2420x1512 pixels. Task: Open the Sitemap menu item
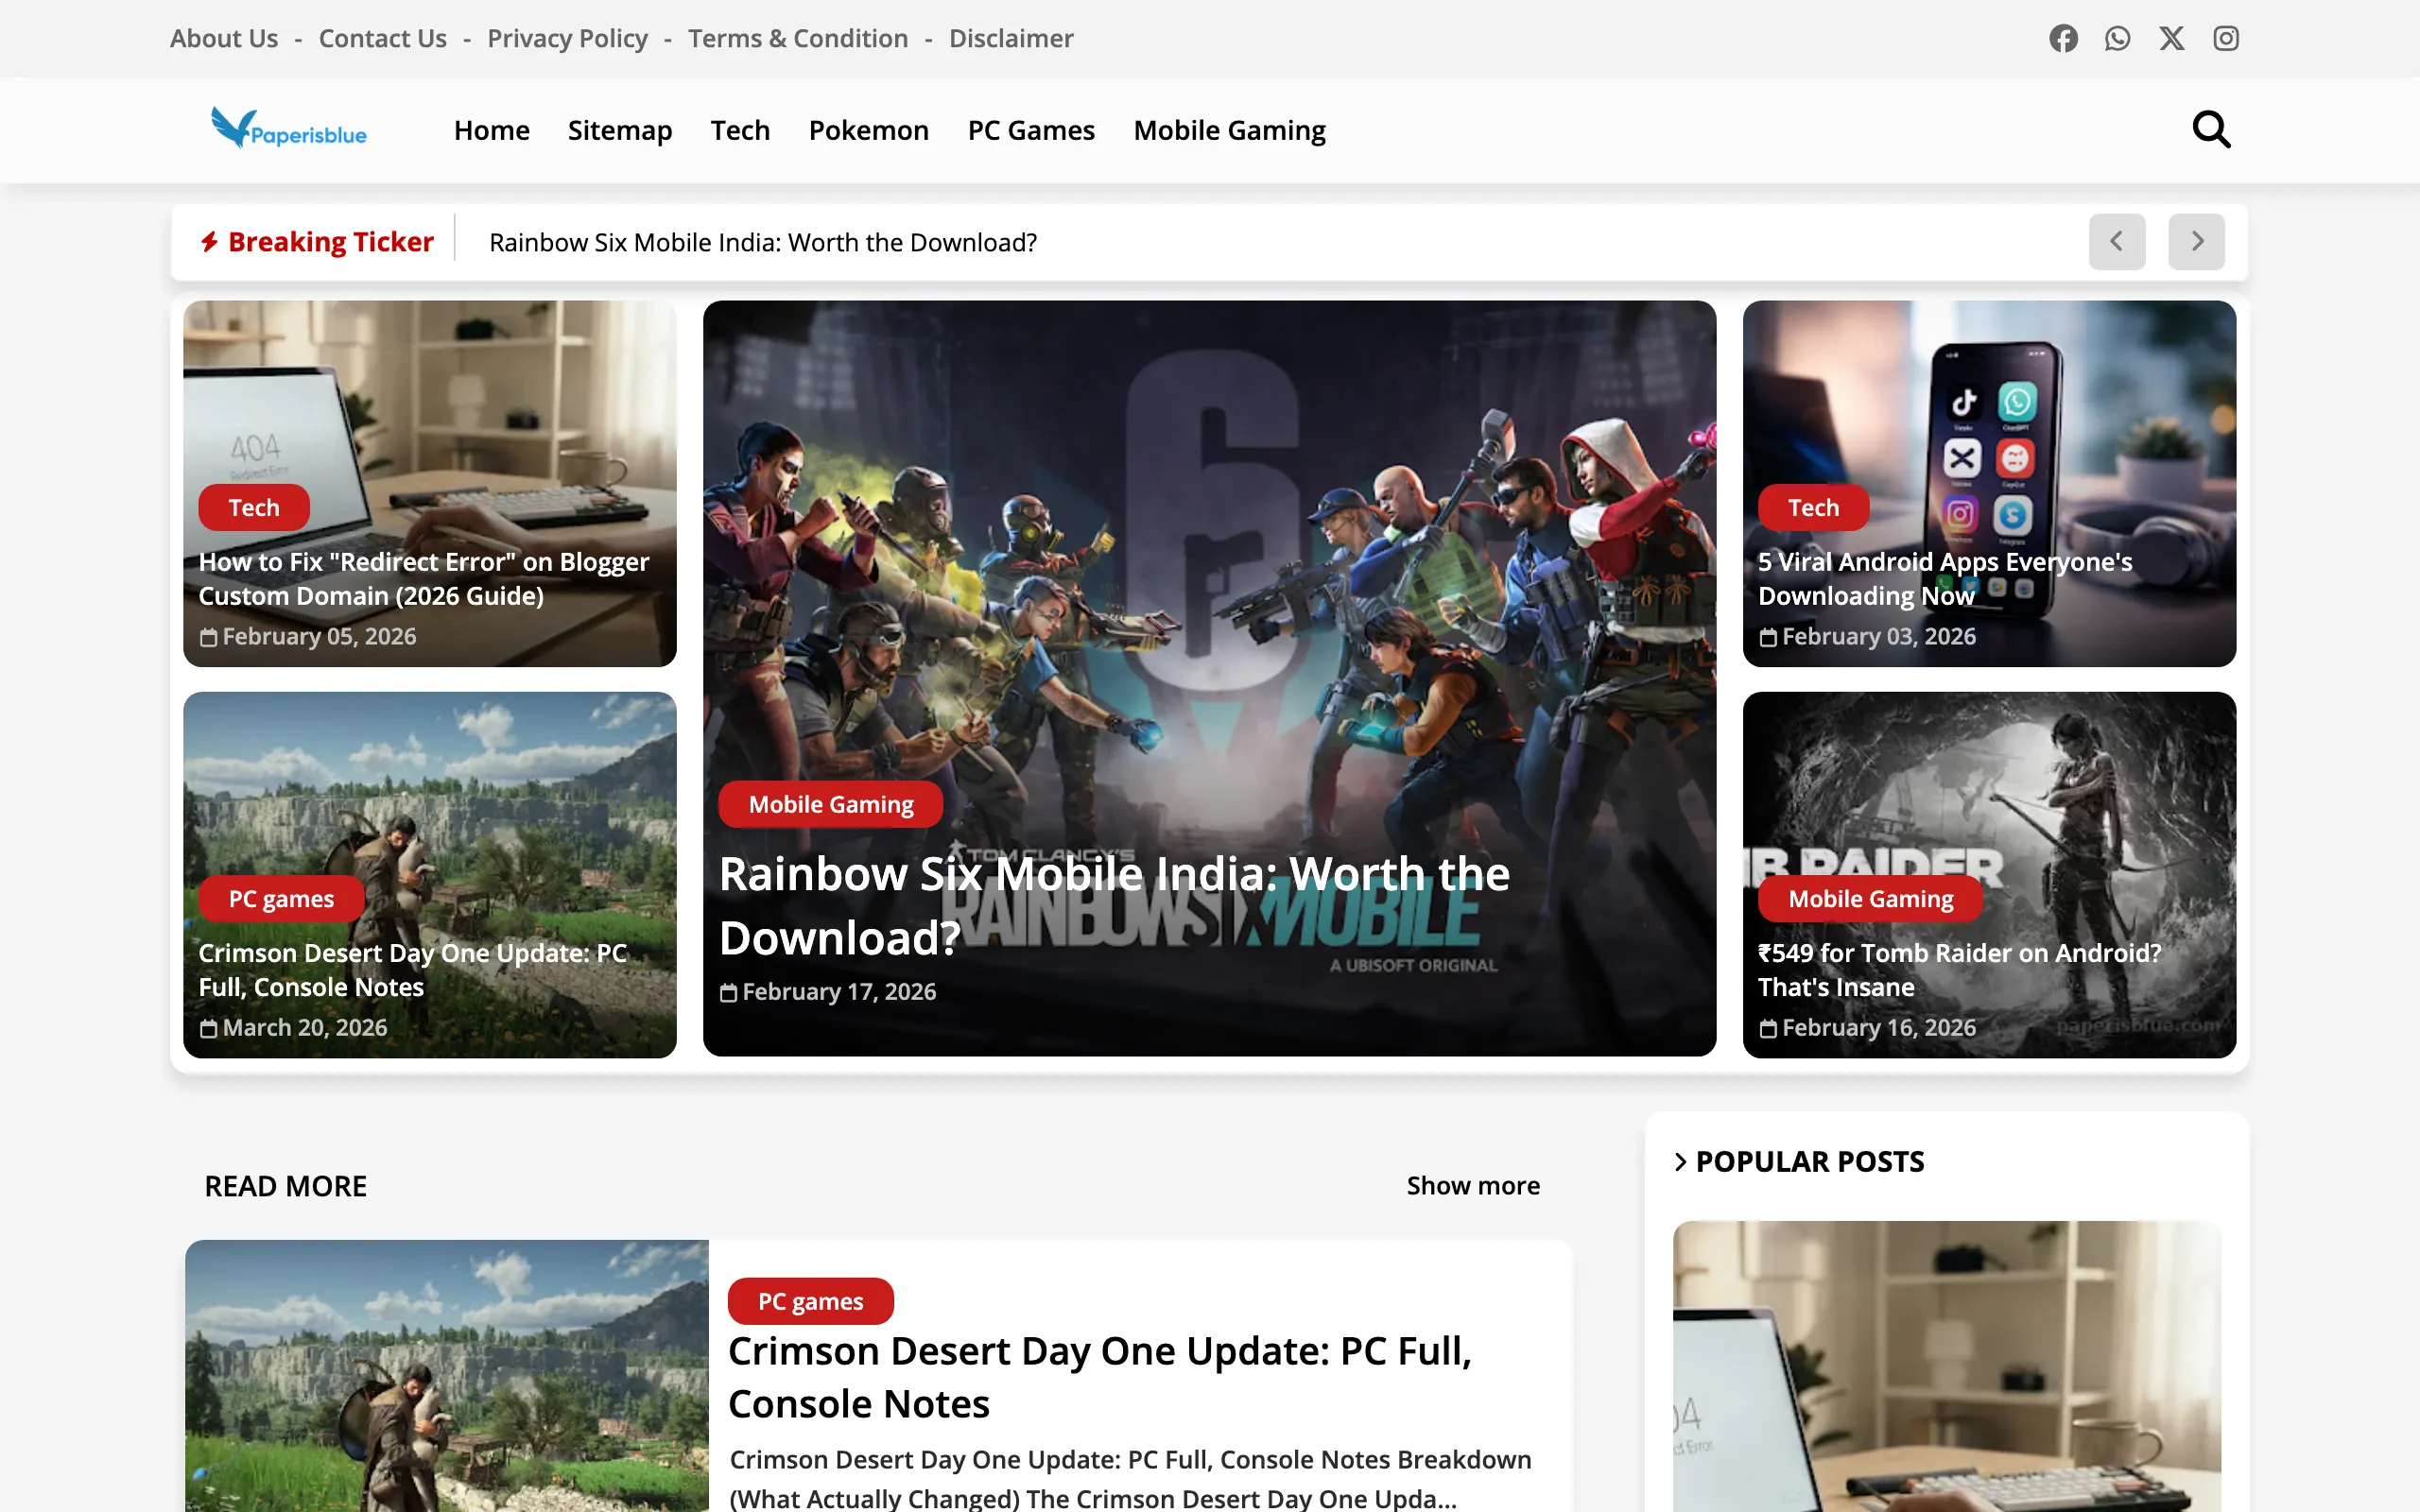(x=620, y=130)
